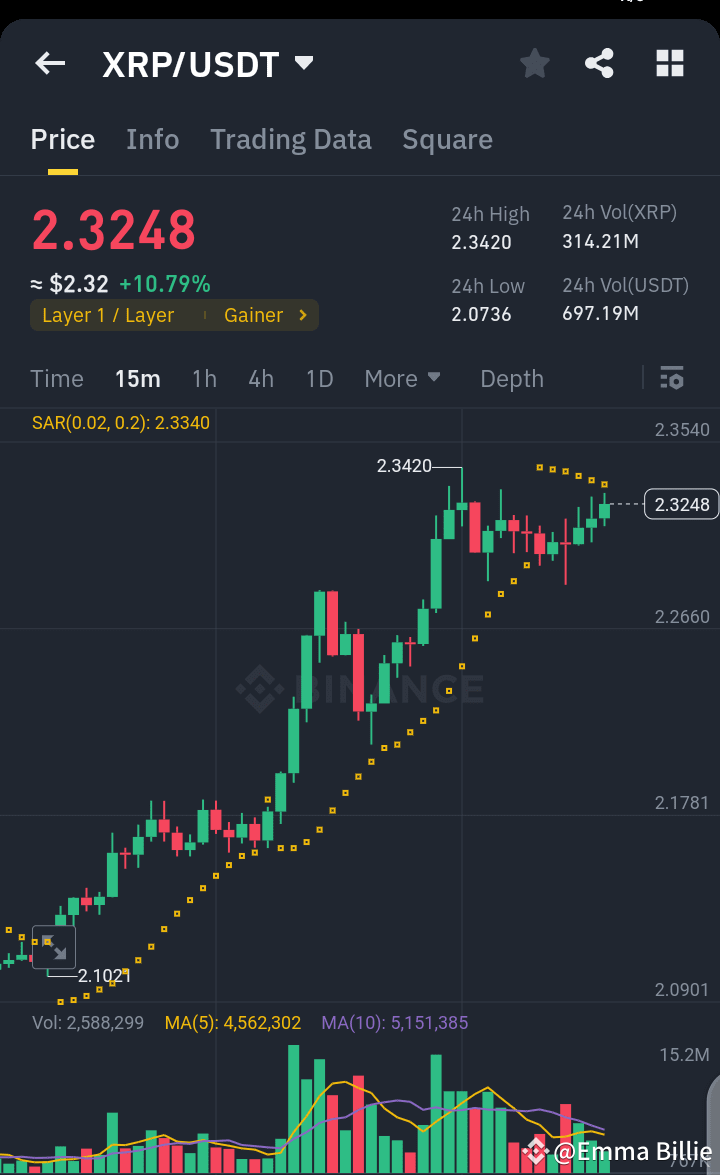Open the Square tab
The width and height of the screenshot is (720, 1175).
(x=447, y=139)
